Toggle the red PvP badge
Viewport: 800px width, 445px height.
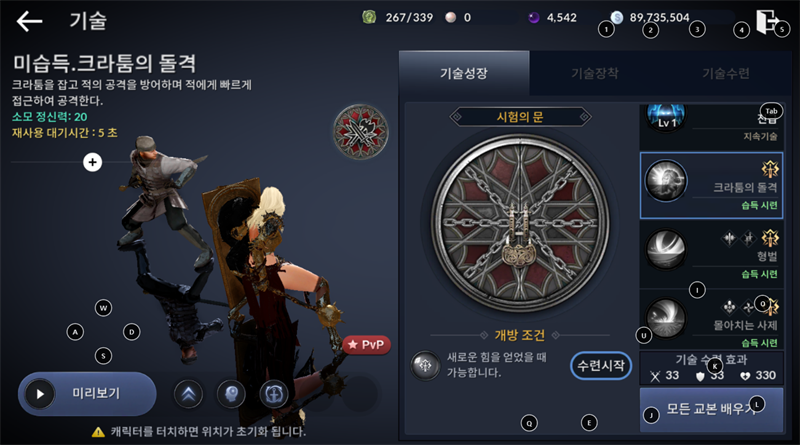tap(367, 345)
